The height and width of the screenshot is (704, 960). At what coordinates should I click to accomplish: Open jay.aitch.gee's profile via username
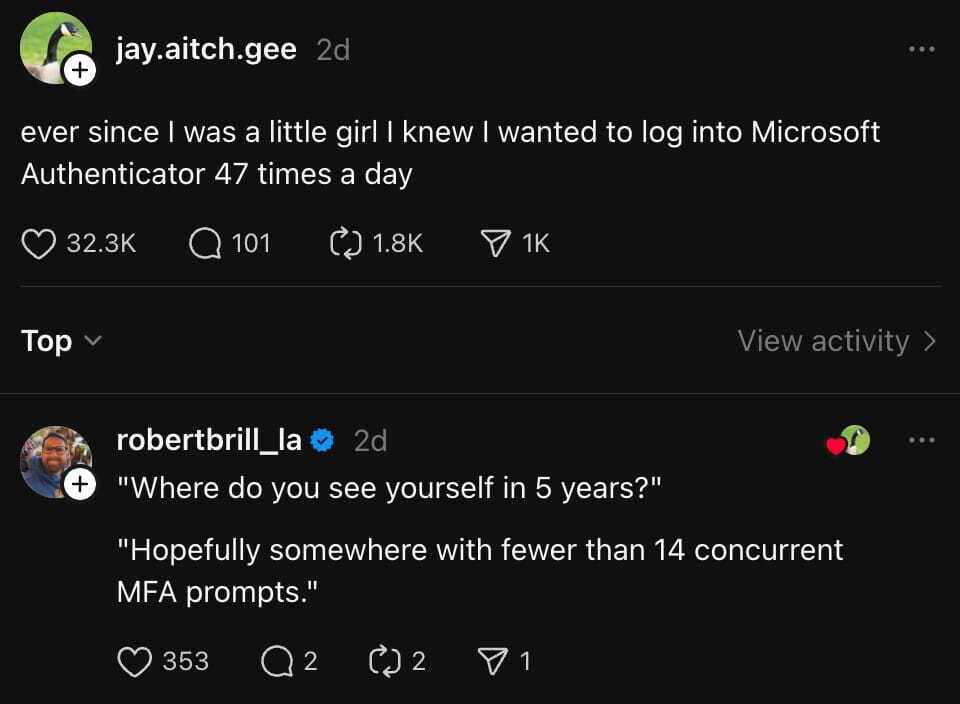[x=206, y=49]
